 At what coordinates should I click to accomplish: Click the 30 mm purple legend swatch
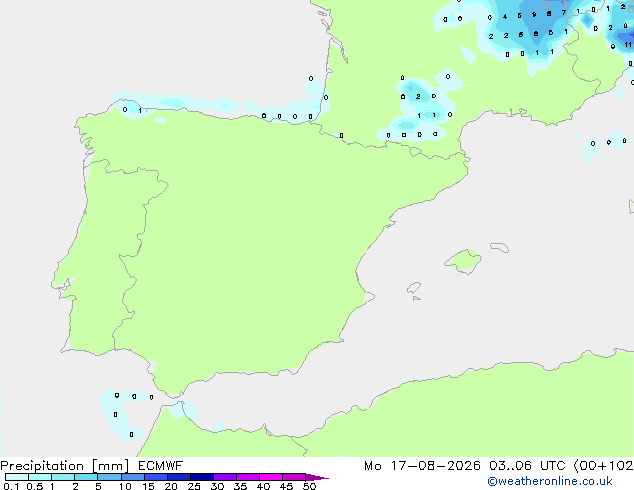224,477
